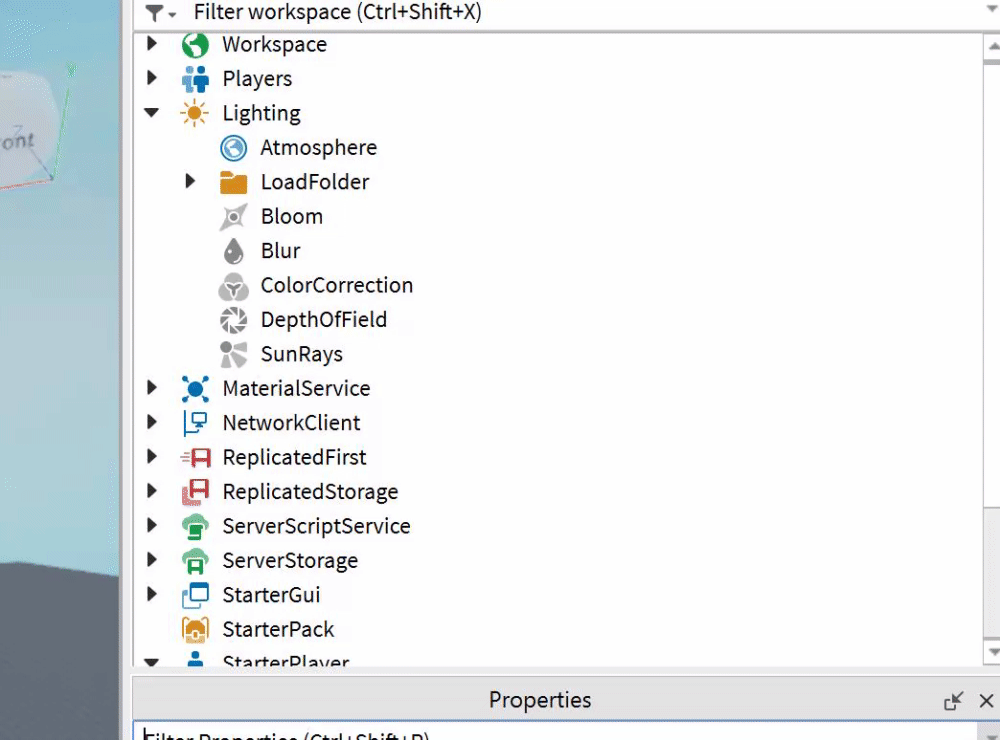Click the ServerScriptService icon

pyautogui.click(x=195, y=527)
